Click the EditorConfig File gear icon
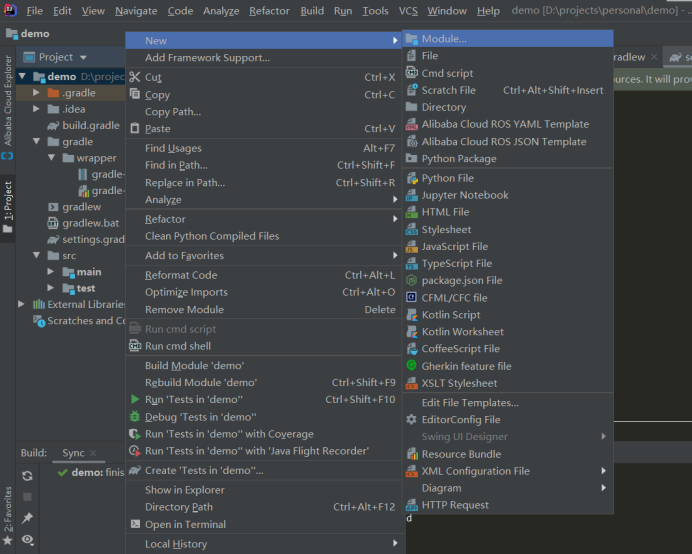692x554 pixels. click(411, 419)
